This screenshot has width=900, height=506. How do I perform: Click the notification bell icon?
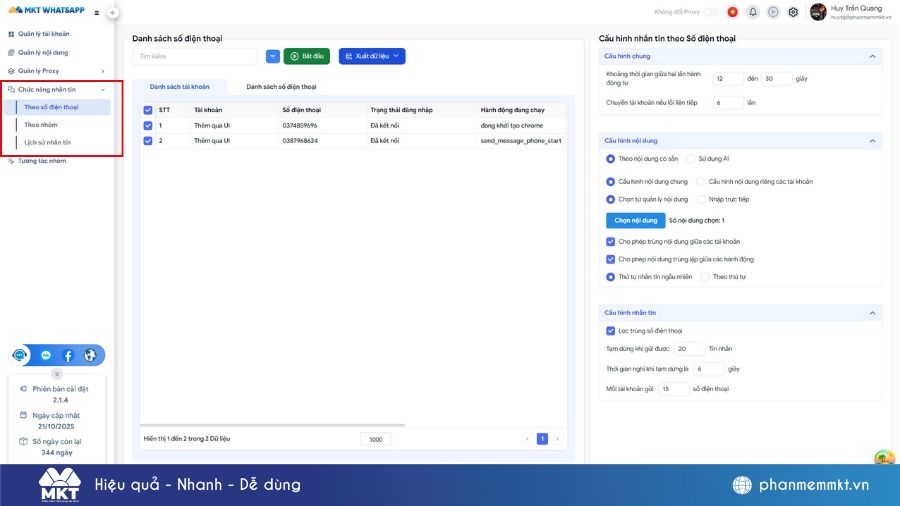coord(753,12)
